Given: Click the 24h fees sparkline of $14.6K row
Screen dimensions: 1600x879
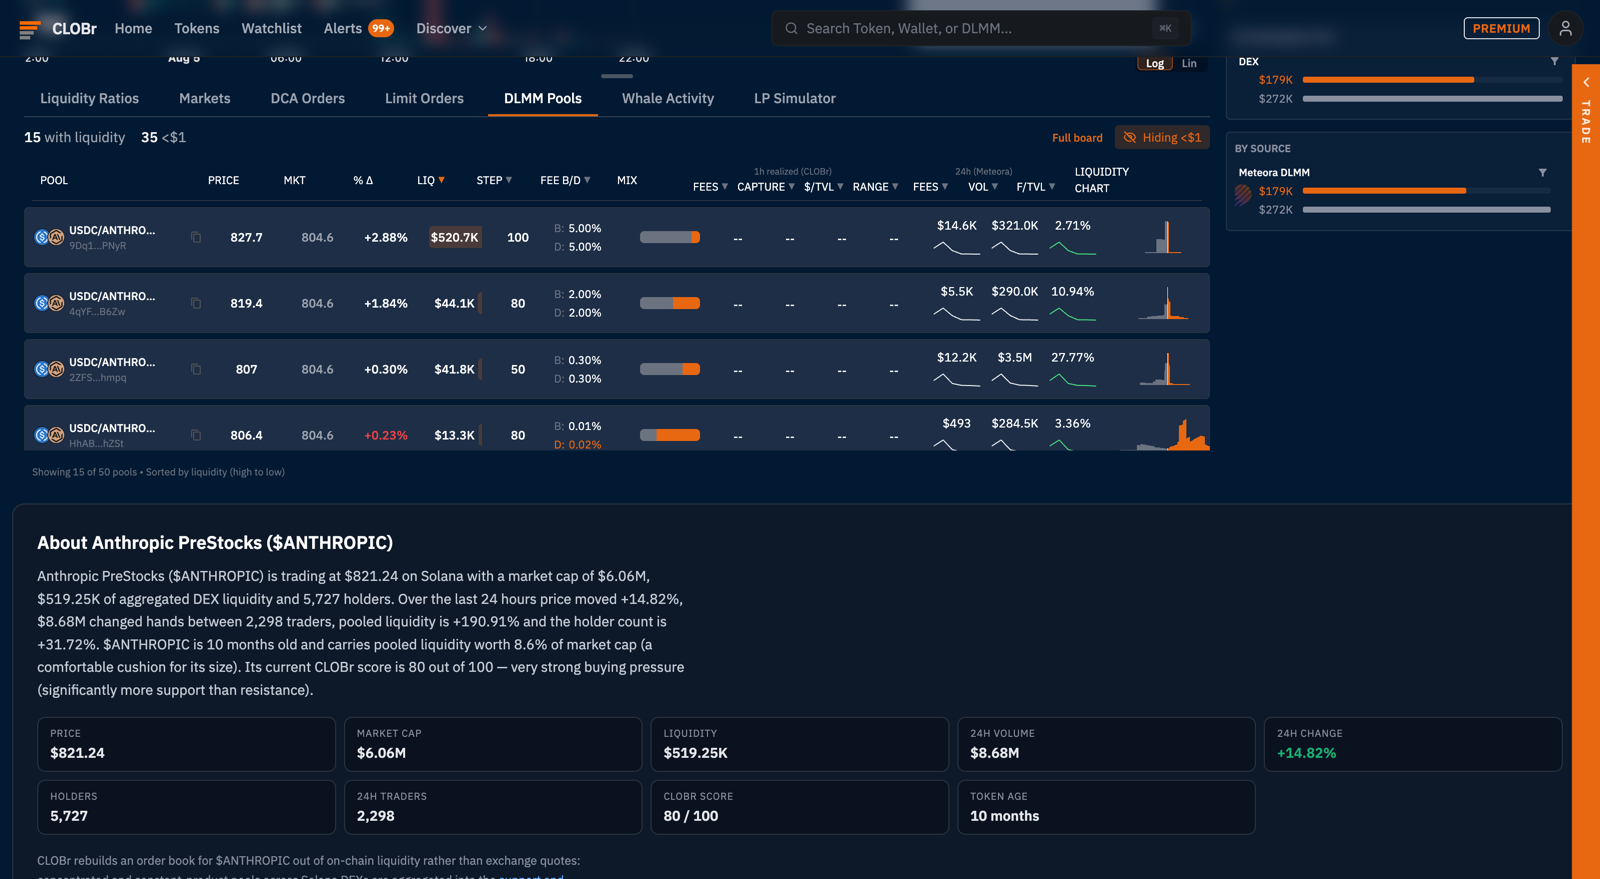Looking at the screenshot, I should pyautogui.click(x=956, y=247).
